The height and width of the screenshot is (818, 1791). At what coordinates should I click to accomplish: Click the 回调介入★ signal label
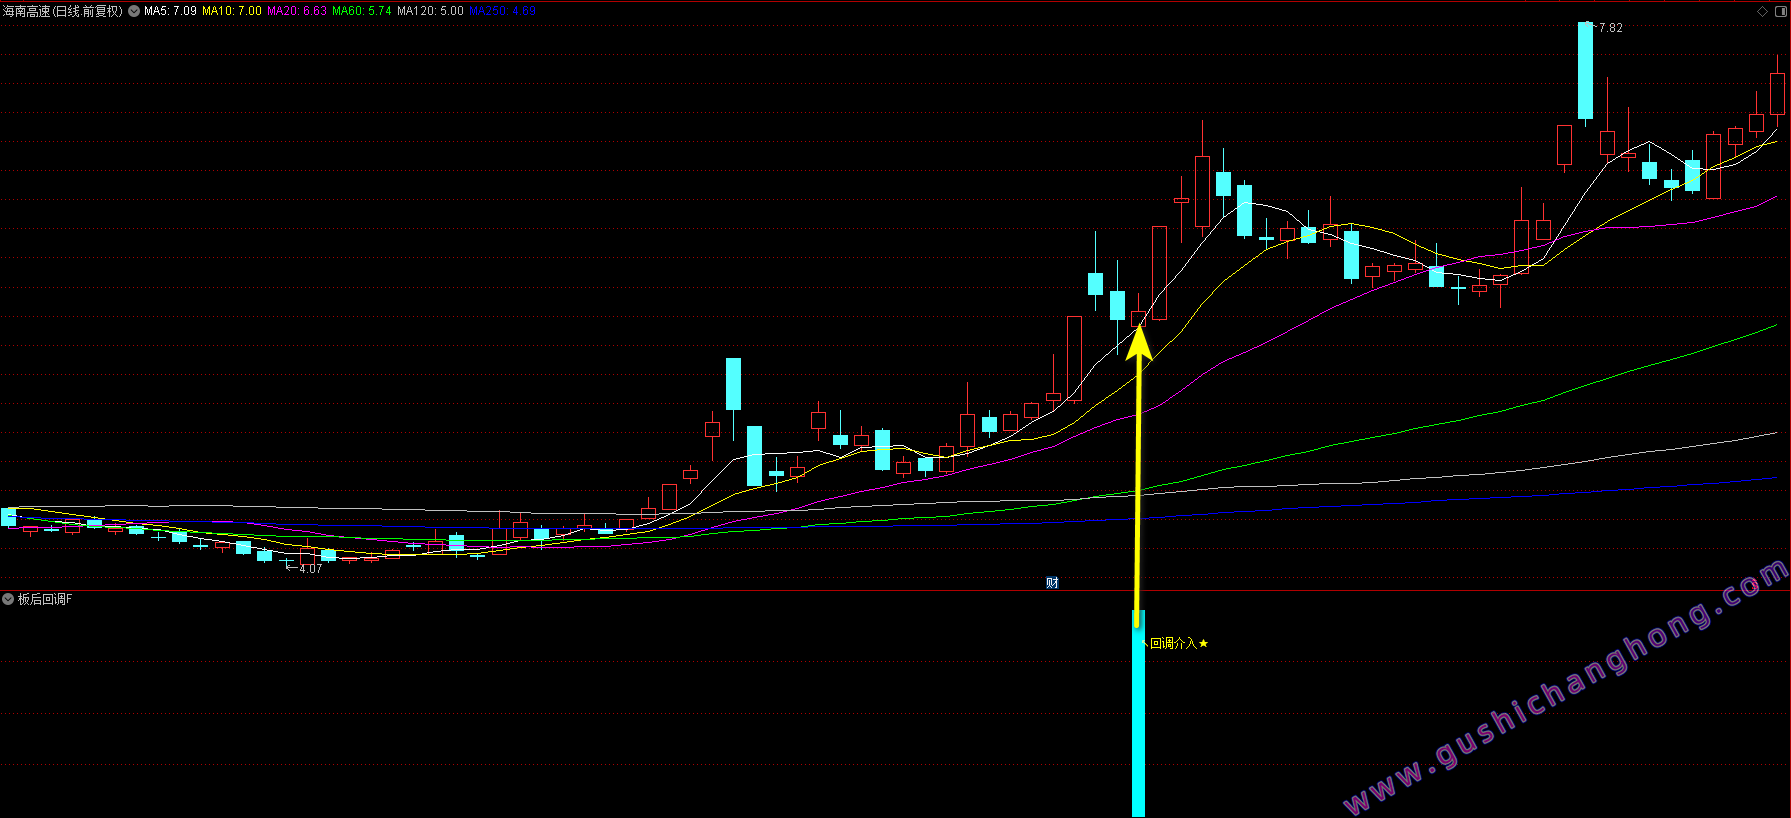click(1179, 643)
